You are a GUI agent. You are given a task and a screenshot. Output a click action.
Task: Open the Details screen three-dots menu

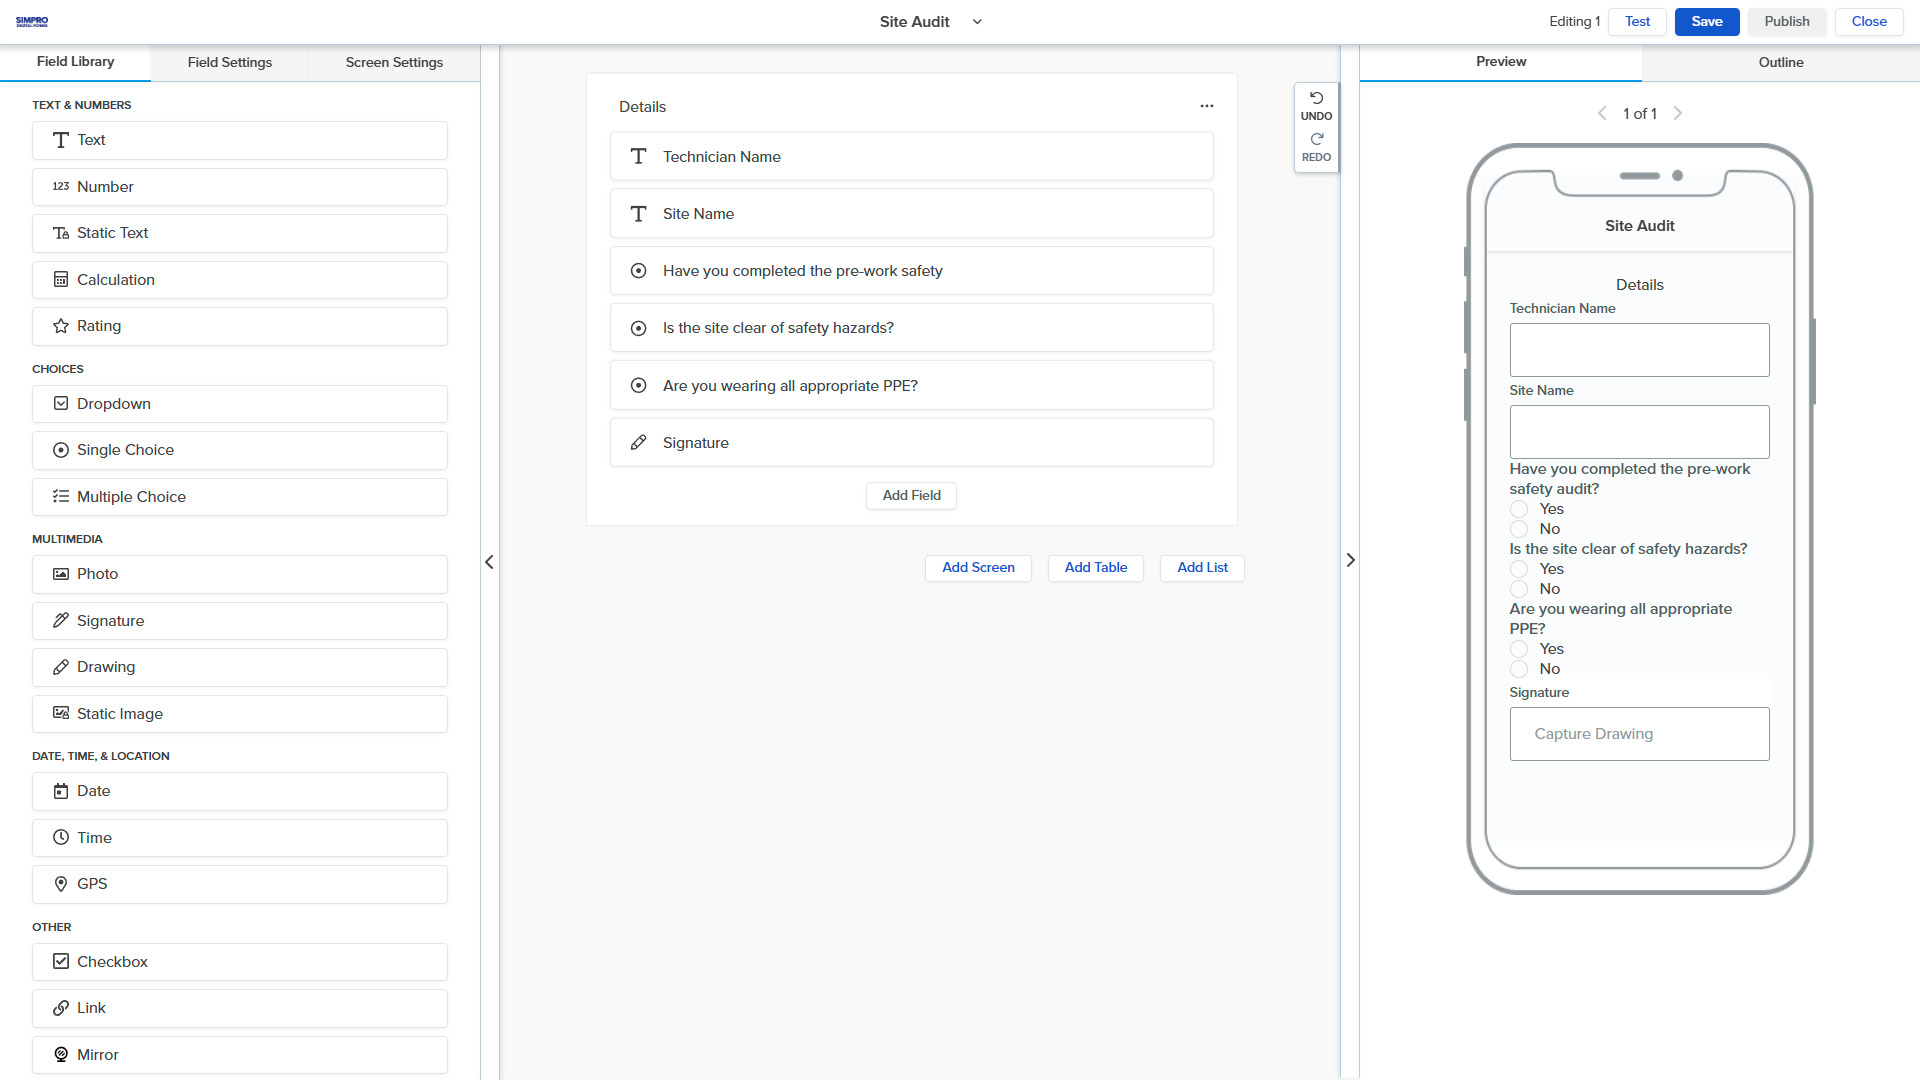click(1207, 106)
